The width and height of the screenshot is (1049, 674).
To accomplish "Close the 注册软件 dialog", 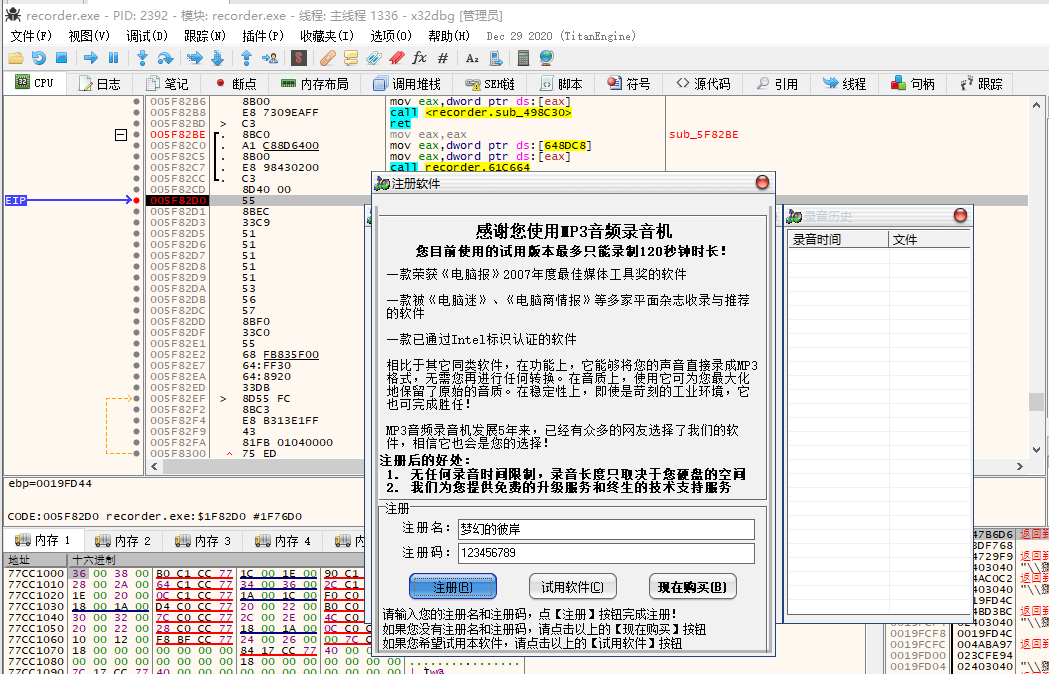I will pyautogui.click(x=762, y=183).
